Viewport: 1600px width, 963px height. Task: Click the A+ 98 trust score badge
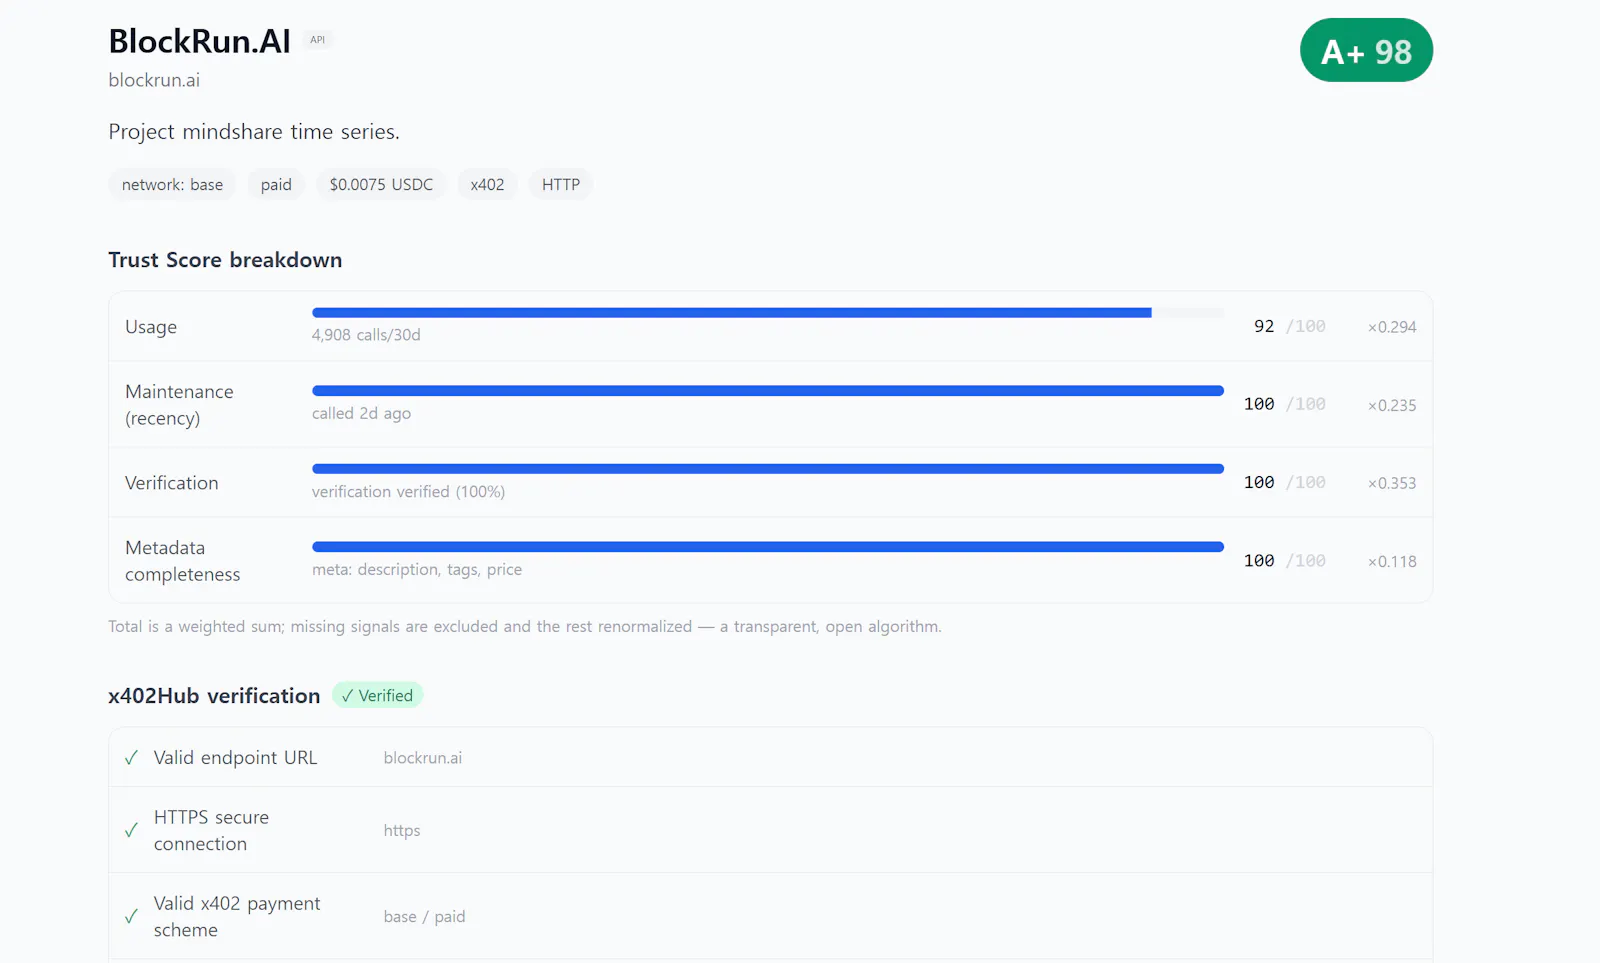pos(1366,50)
